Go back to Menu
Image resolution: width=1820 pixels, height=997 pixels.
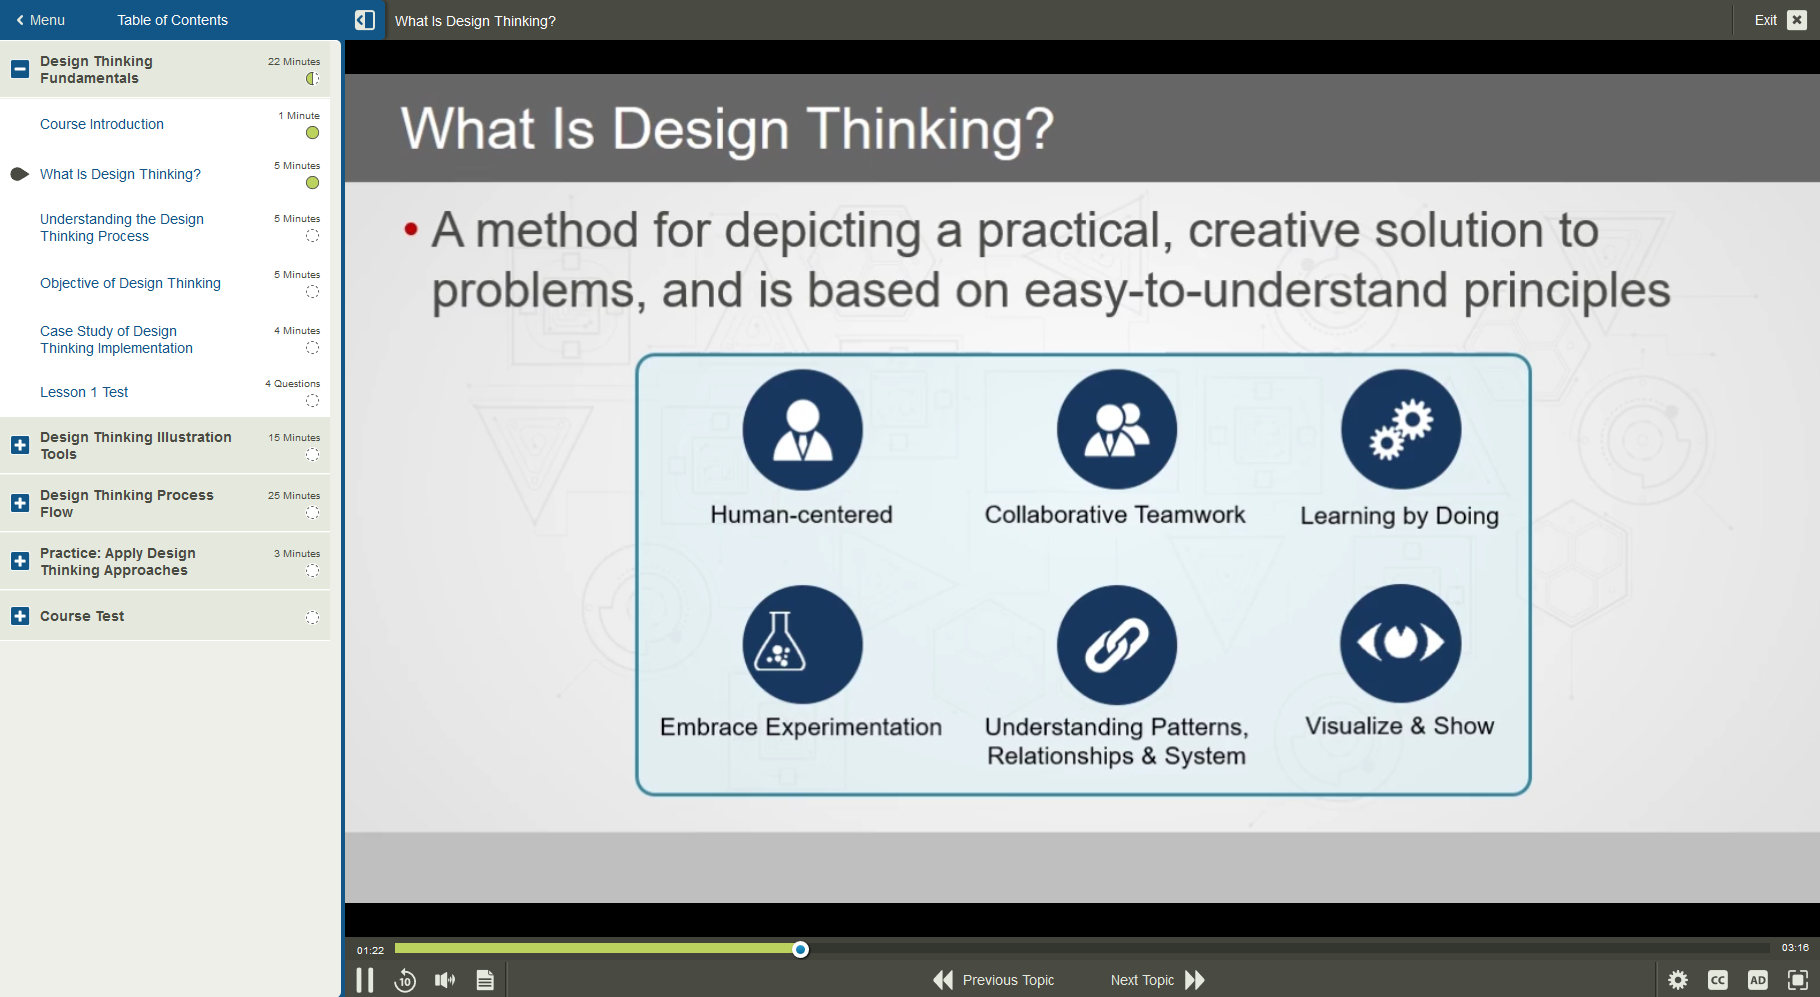pos(40,20)
